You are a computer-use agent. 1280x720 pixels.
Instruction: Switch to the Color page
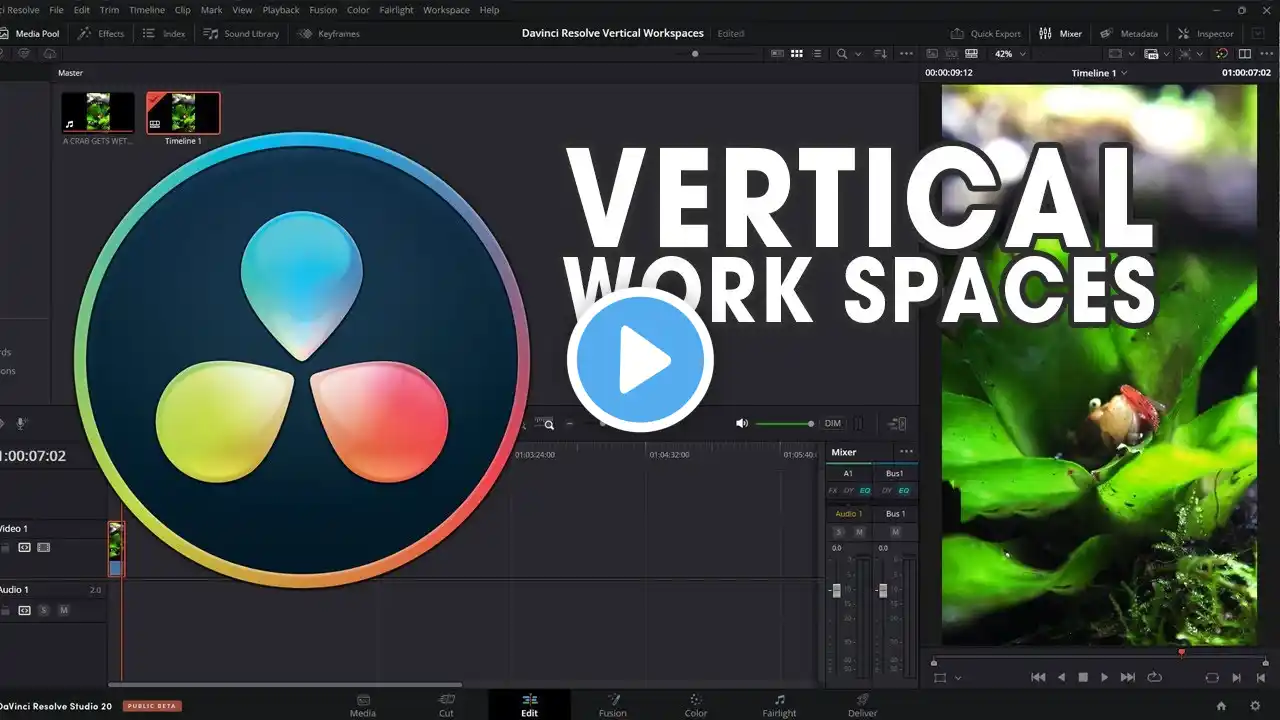point(696,705)
